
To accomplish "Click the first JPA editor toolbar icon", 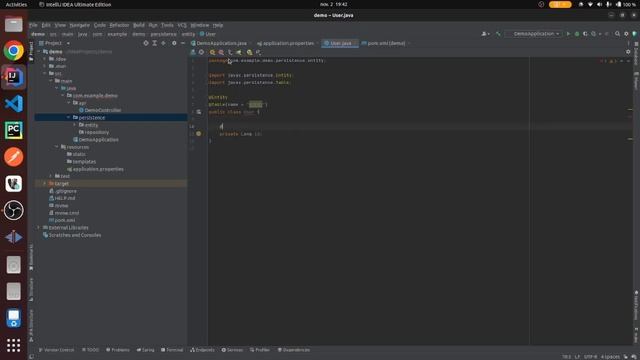I will tap(193, 52).
